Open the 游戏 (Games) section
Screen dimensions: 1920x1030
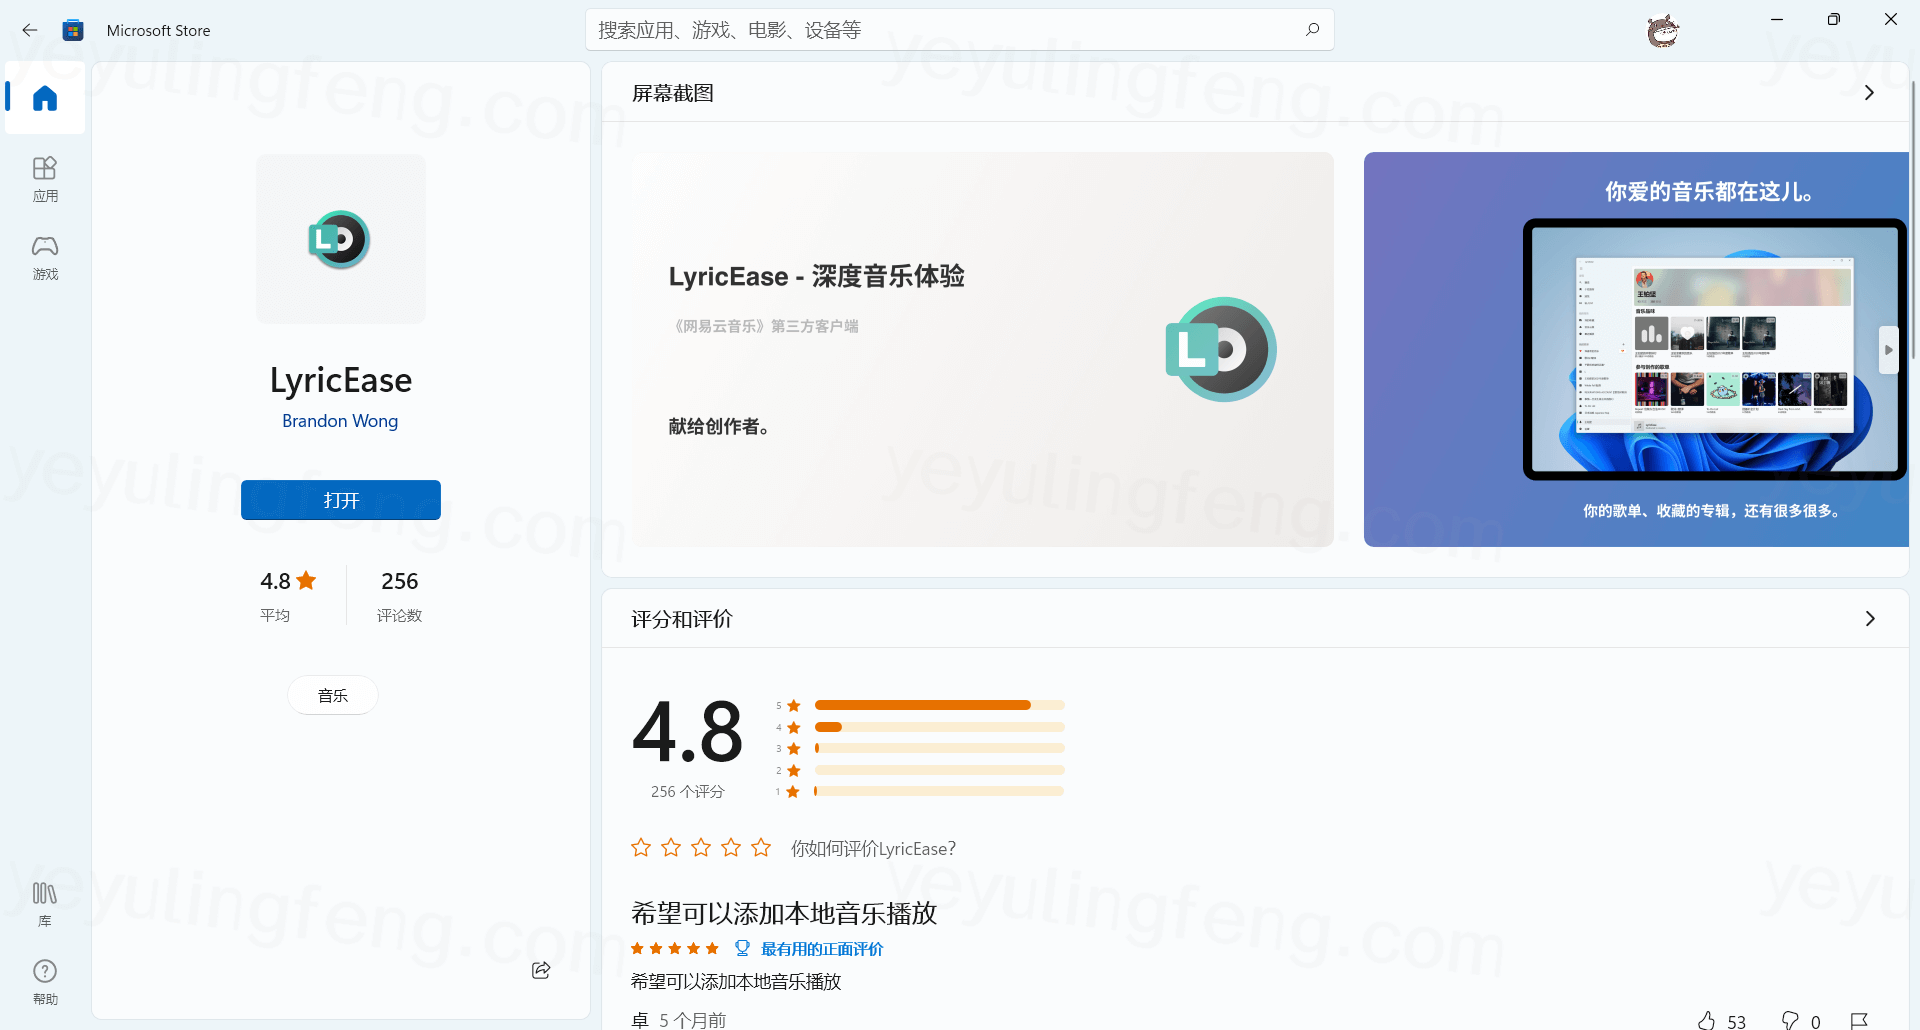45,258
